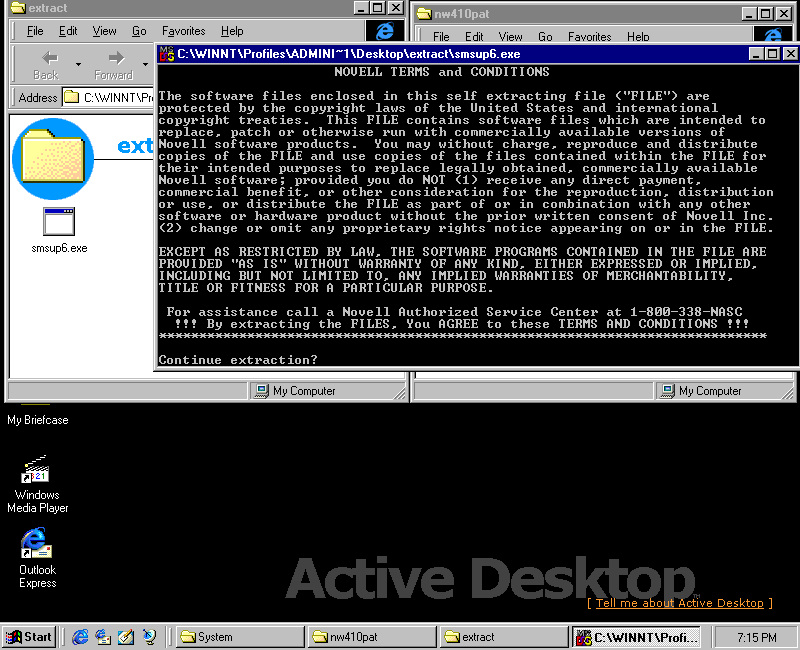Click the Internet Explorer logo in extract window
The width and height of the screenshot is (800, 650).
[385, 31]
